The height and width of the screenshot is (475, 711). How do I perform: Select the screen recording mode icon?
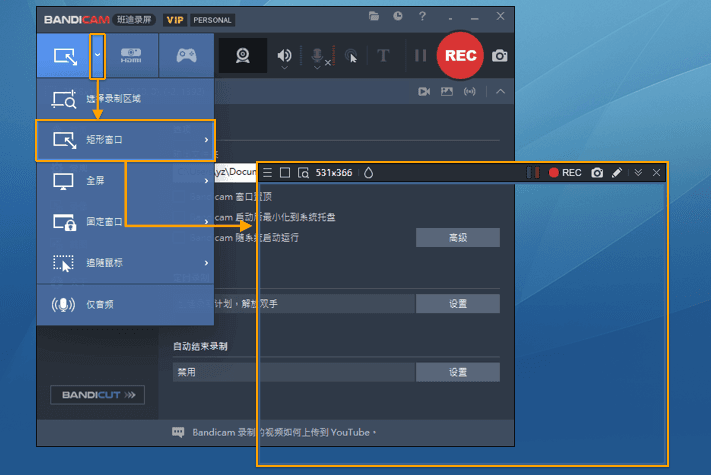[64, 56]
